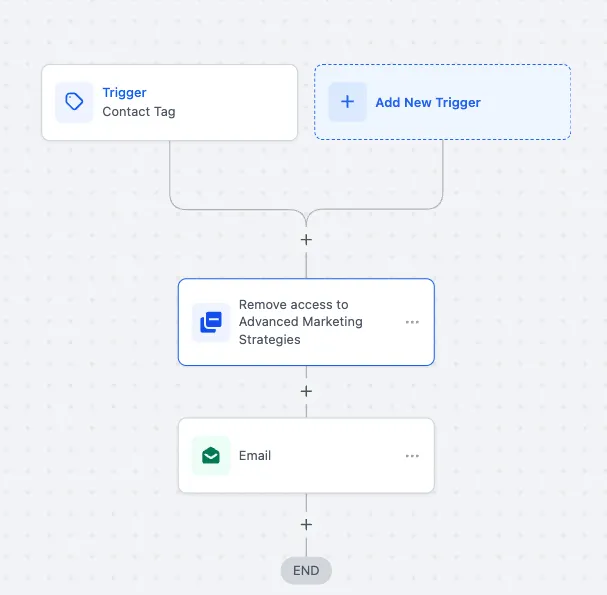Click the END node
Viewport: 607px width, 595px height.
(306, 571)
